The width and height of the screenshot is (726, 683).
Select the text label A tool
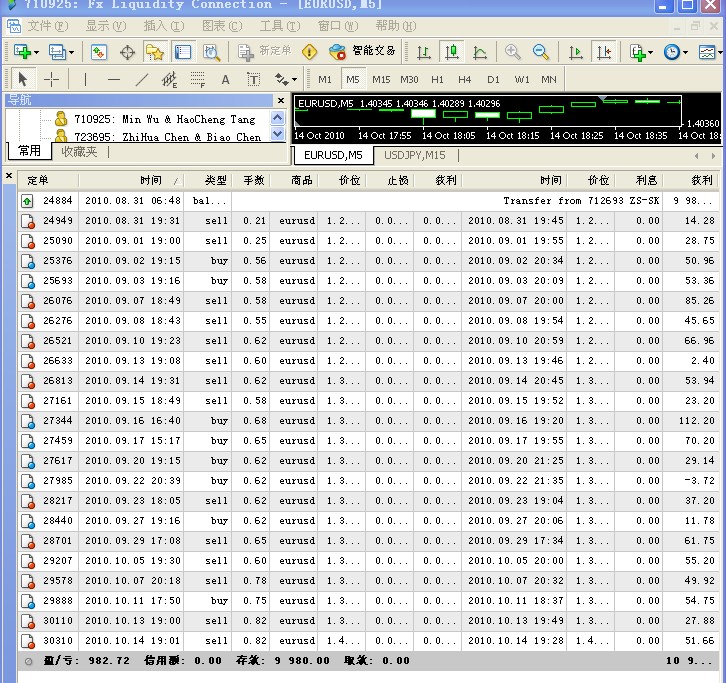coord(225,80)
